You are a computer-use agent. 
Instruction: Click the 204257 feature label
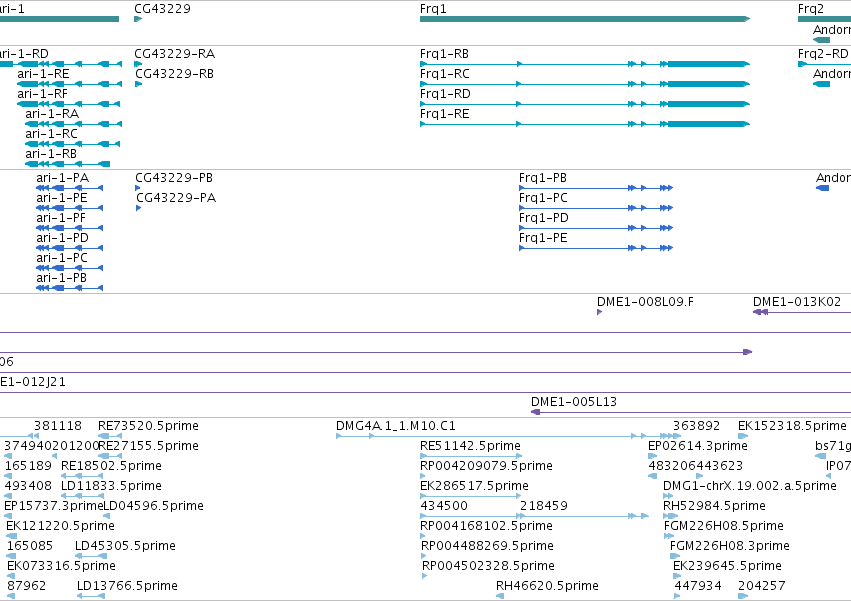coord(761,586)
